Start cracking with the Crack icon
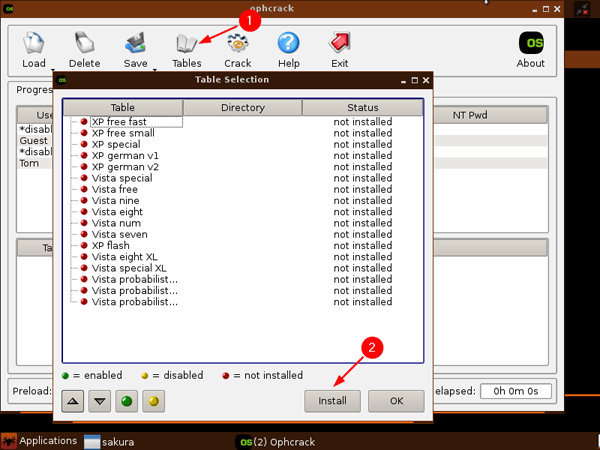600x450 pixels. (x=237, y=44)
